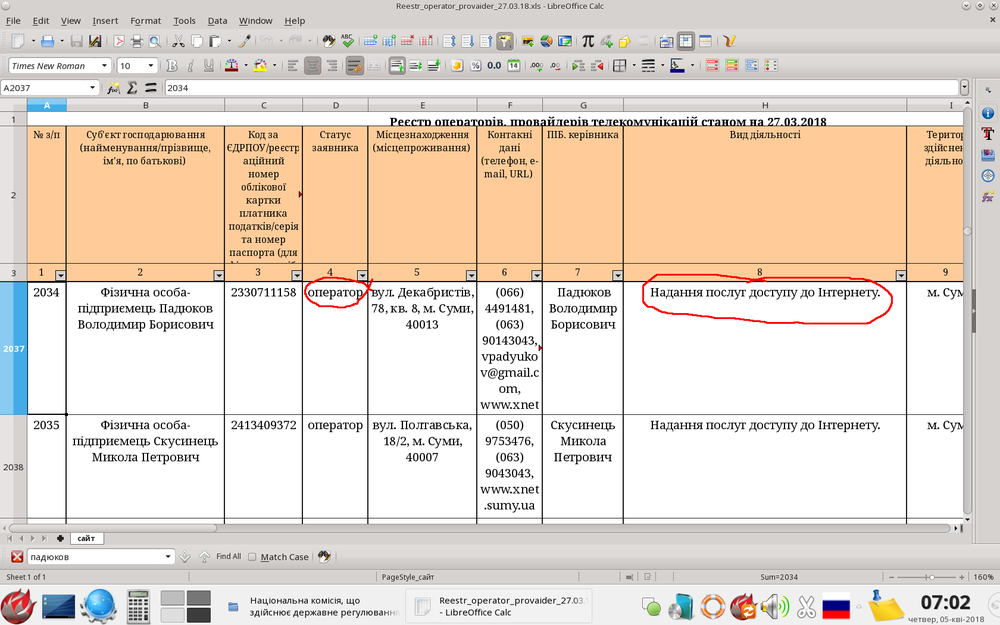
Task: Toggle Freeze Rows and Columns
Action: point(686,41)
